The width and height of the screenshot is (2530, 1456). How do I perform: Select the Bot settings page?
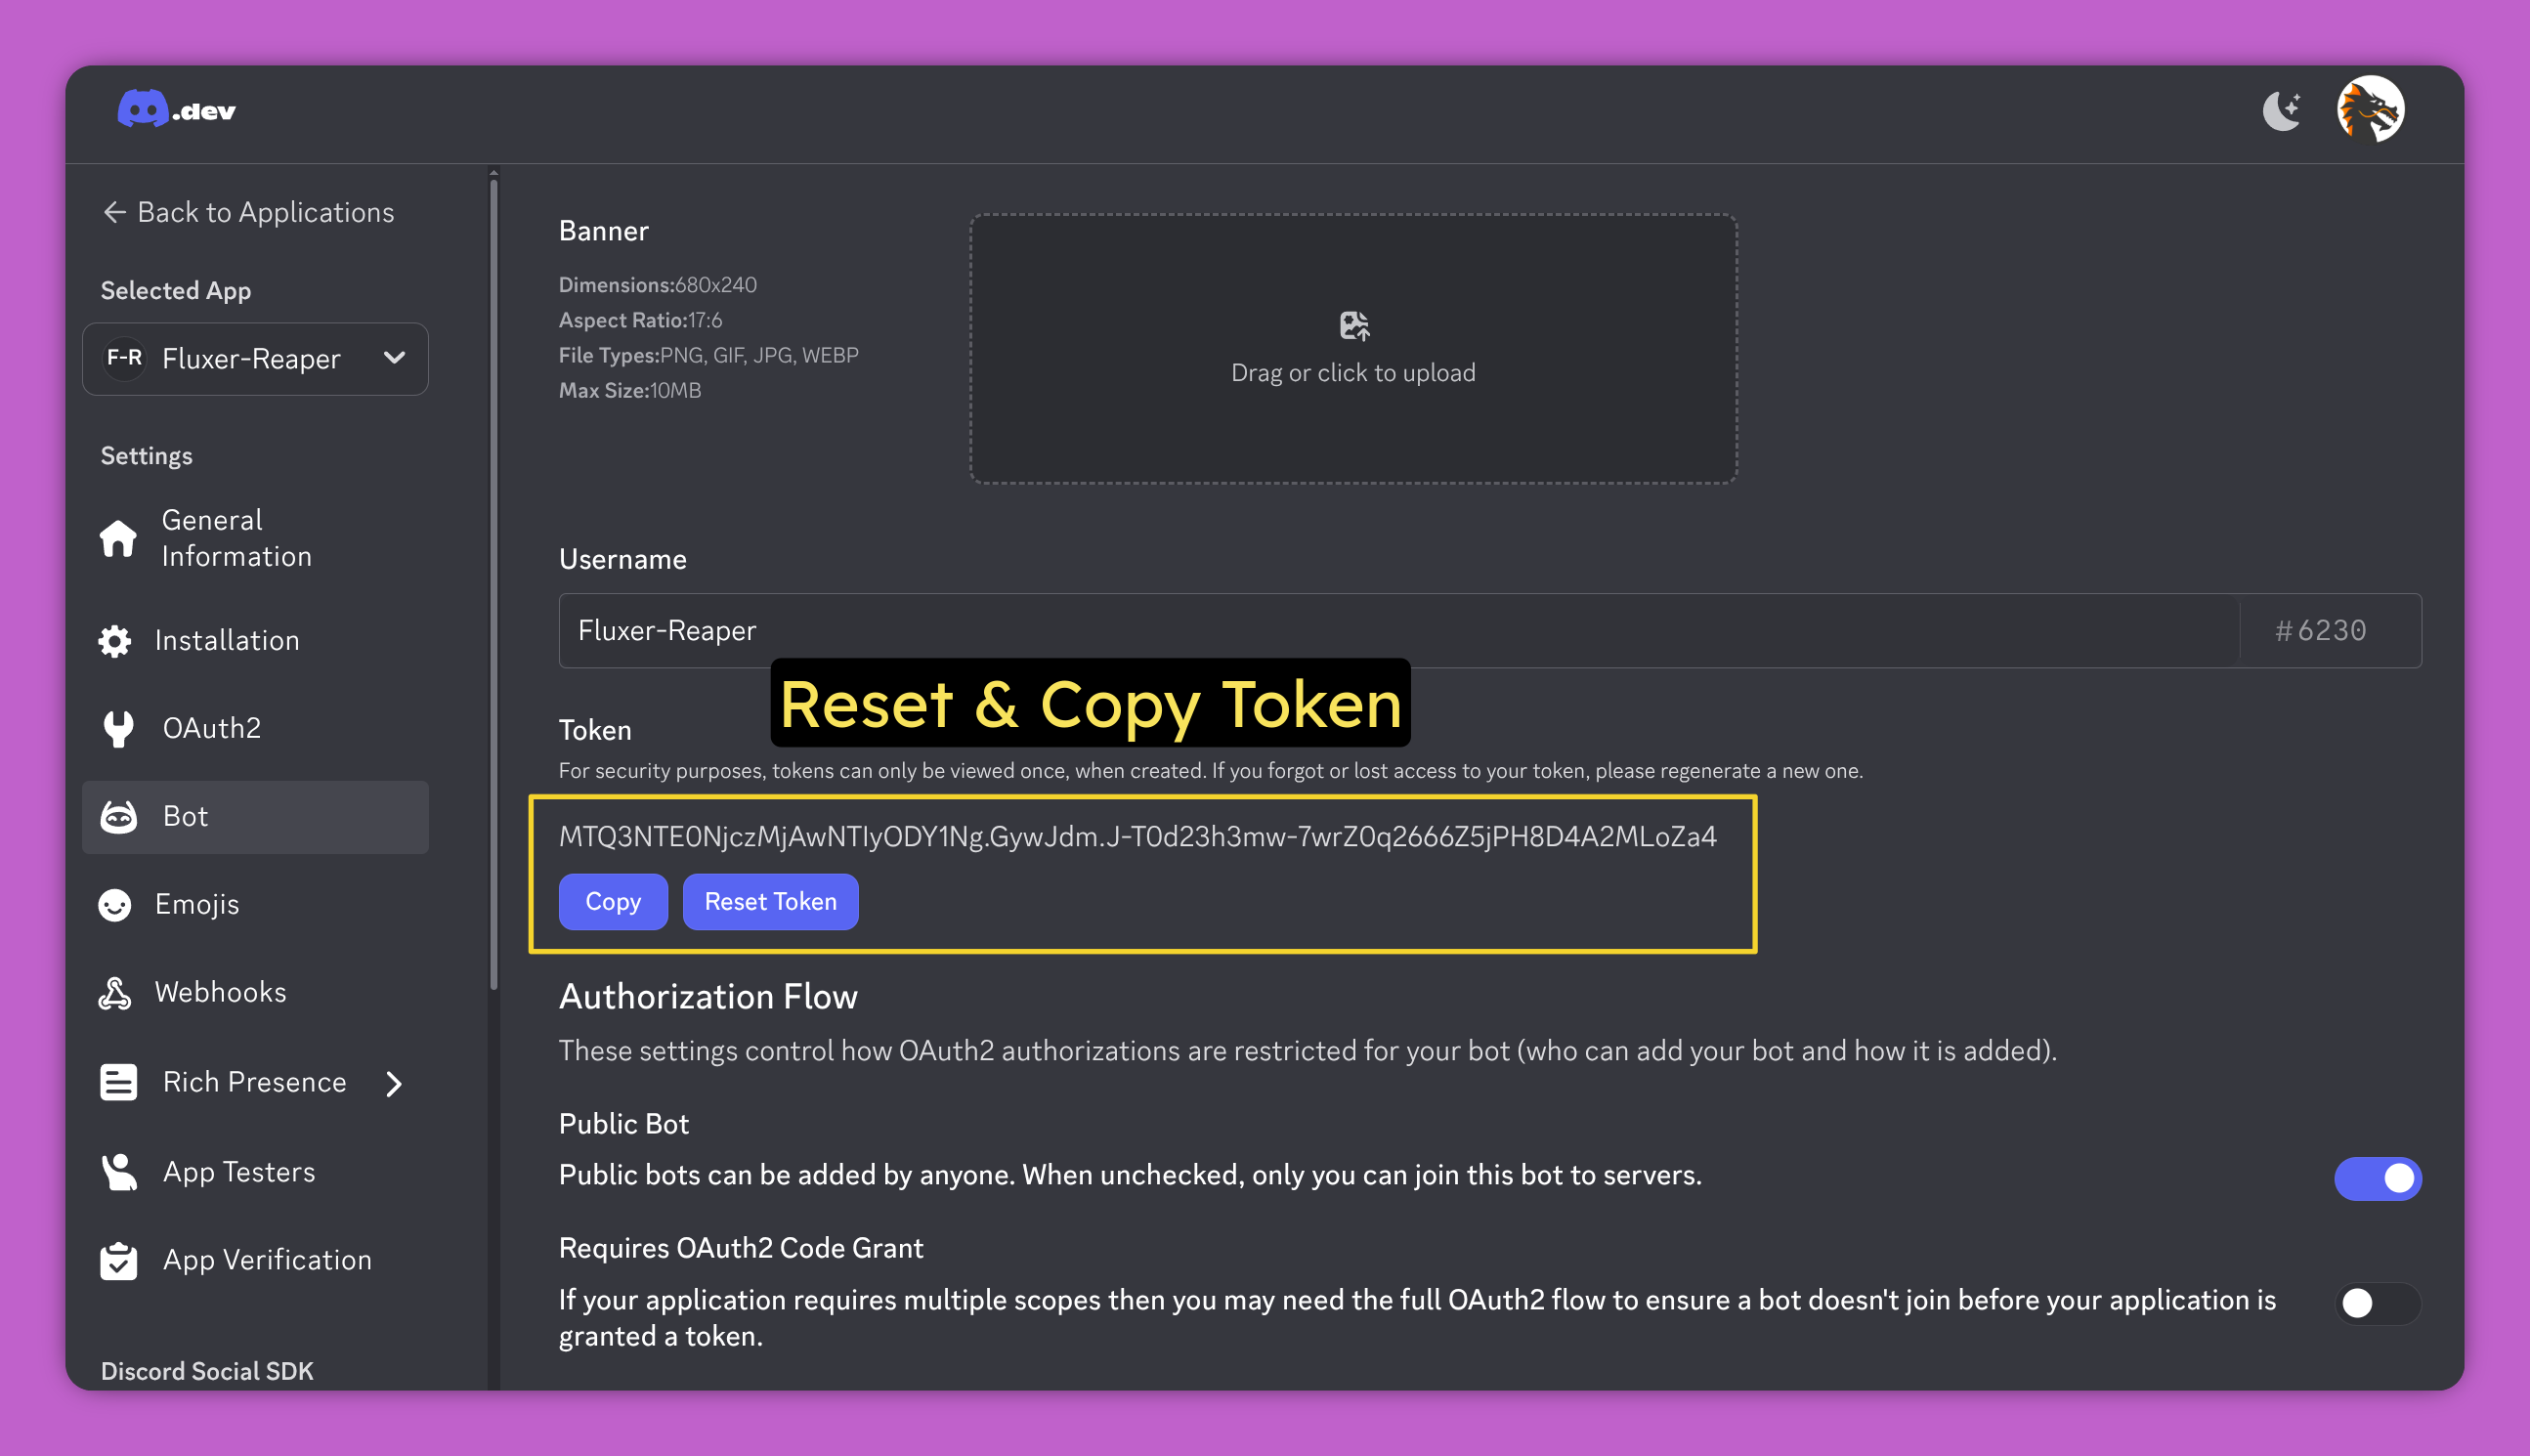coord(255,817)
